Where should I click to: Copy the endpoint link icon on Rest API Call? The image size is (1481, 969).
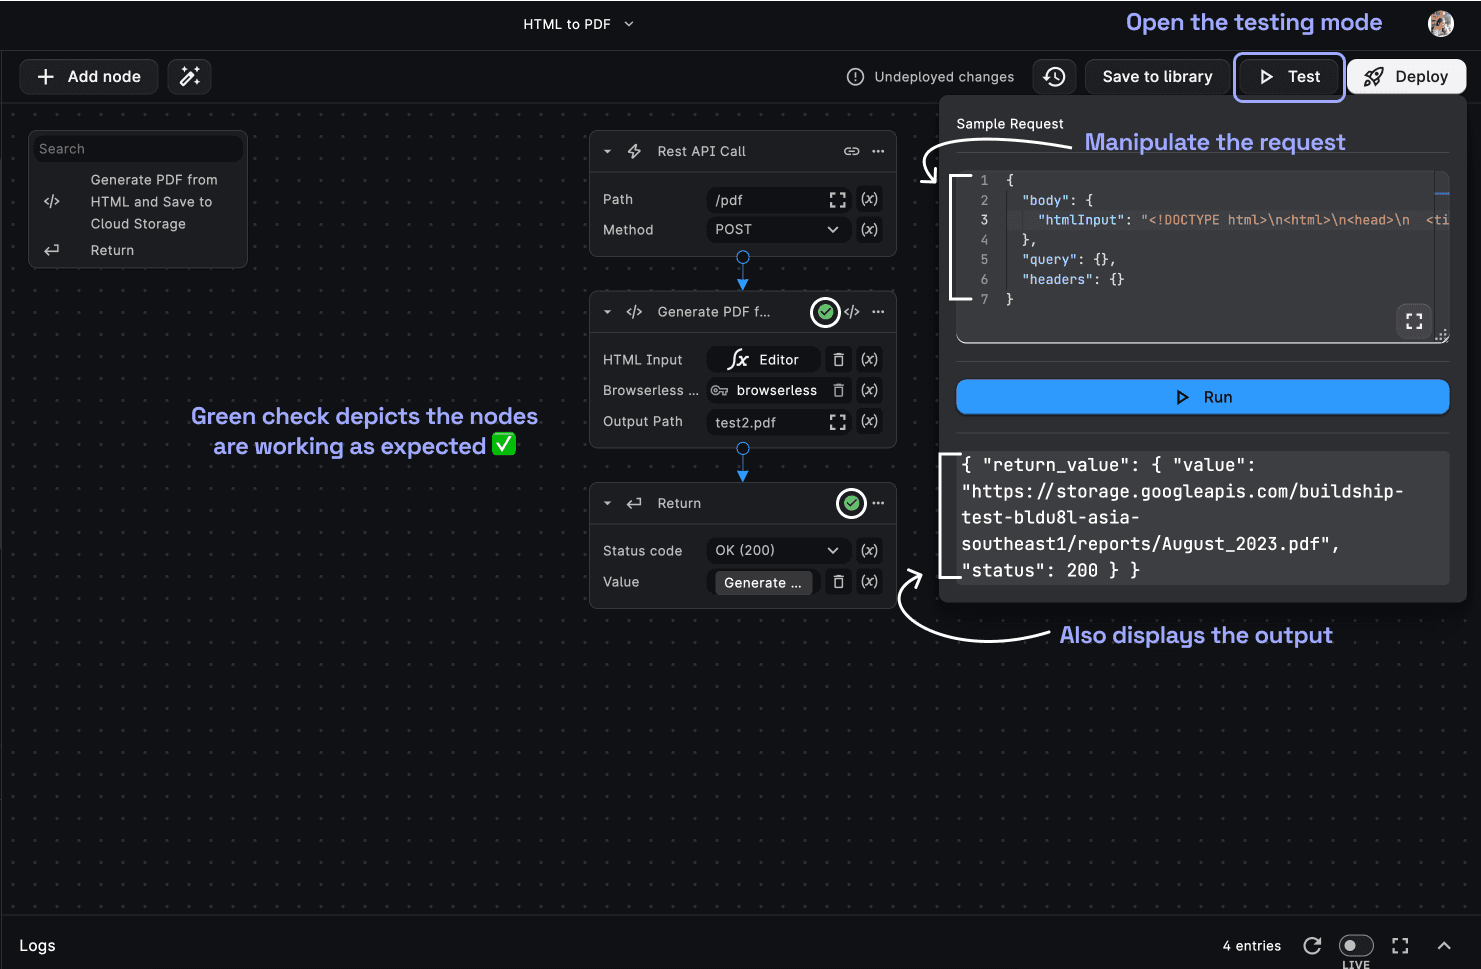[851, 151]
